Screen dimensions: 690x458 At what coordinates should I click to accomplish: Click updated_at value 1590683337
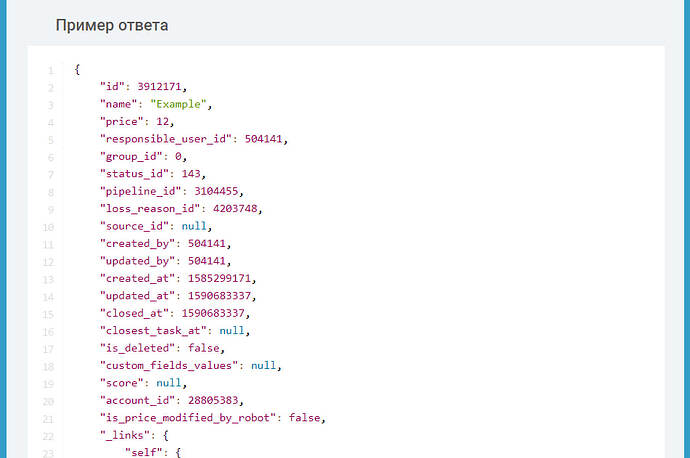pos(219,296)
